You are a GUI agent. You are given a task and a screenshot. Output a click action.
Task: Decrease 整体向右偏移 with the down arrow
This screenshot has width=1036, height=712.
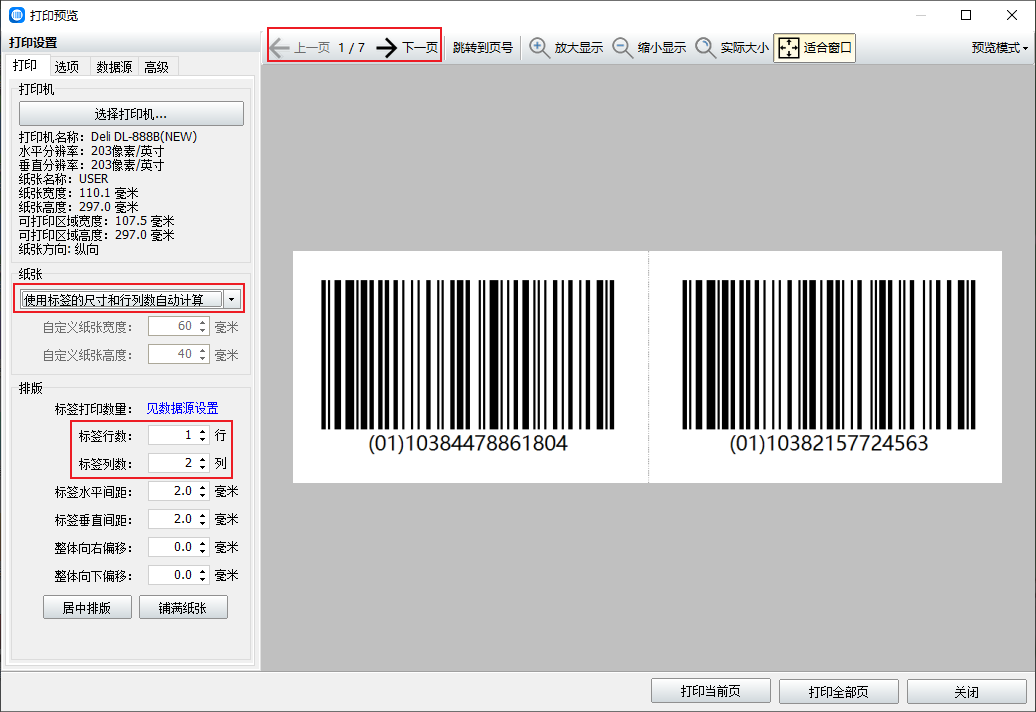click(203, 552)
